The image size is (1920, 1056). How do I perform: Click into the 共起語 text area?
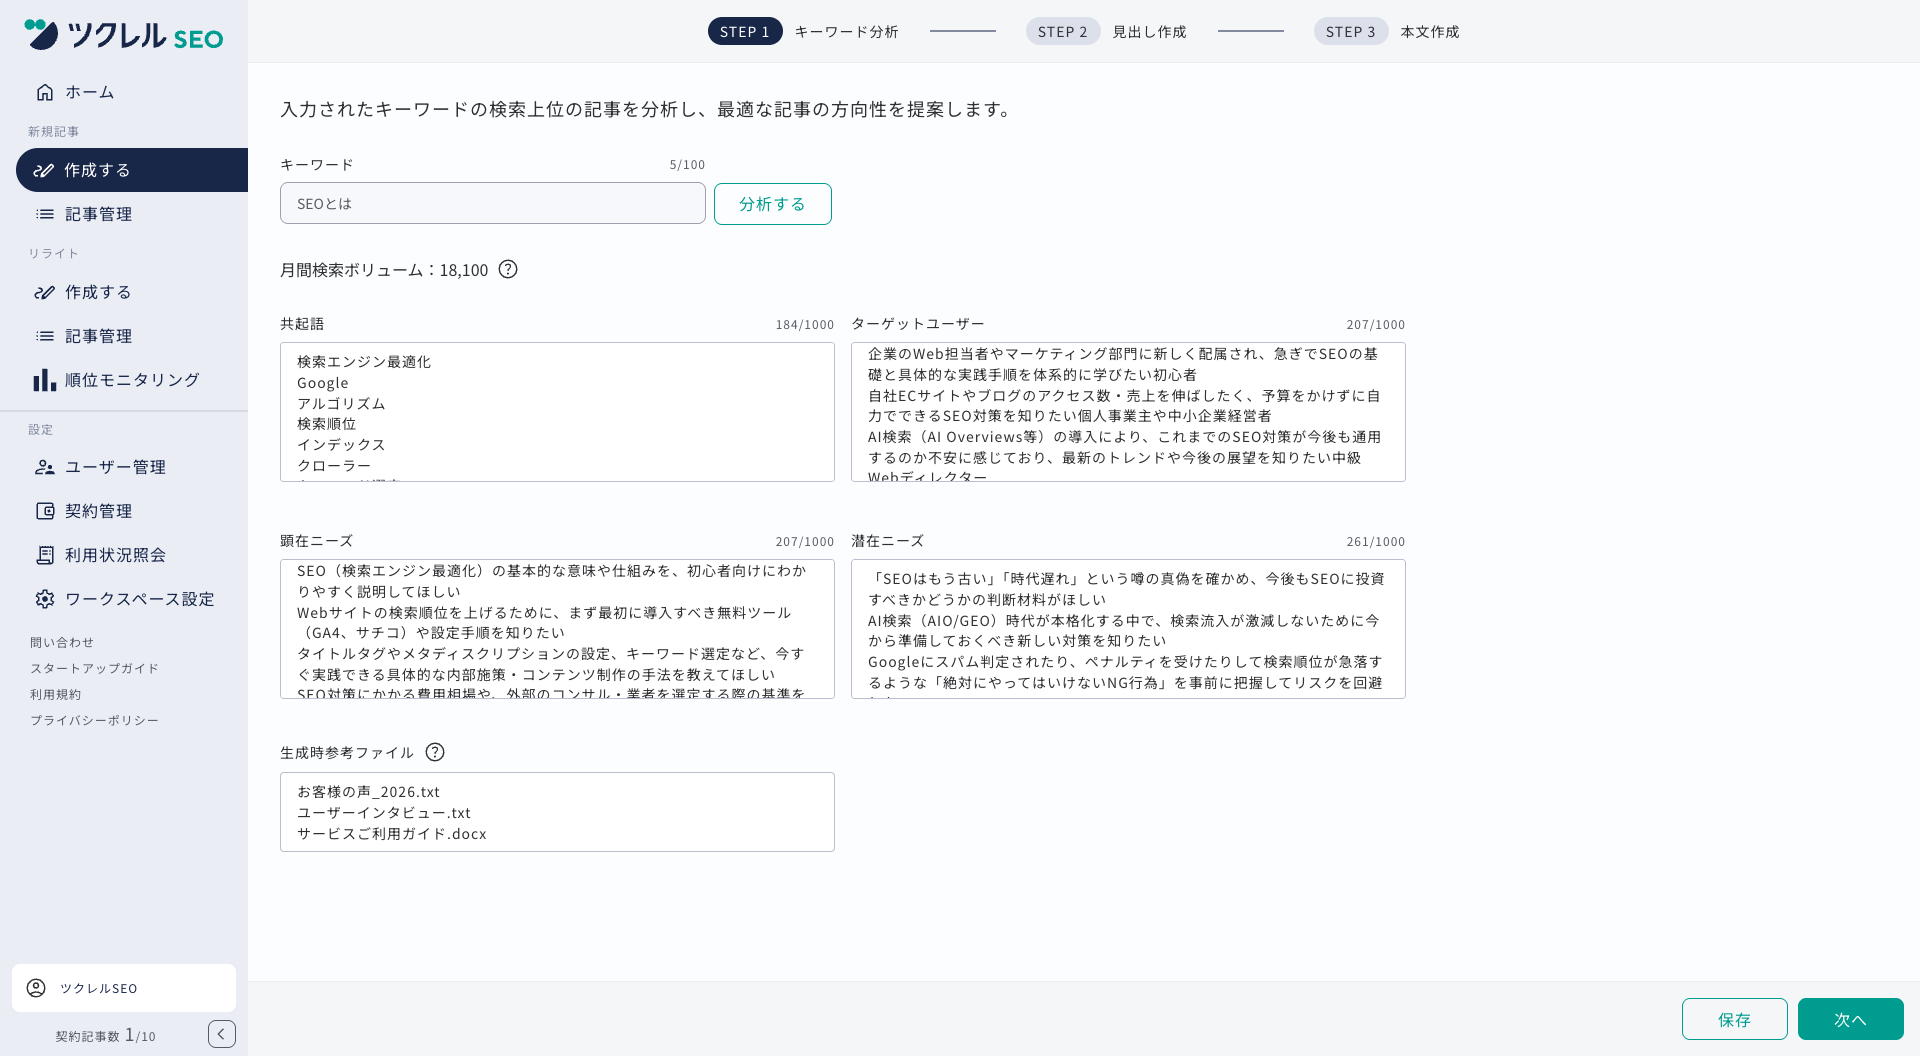[557, 412]
